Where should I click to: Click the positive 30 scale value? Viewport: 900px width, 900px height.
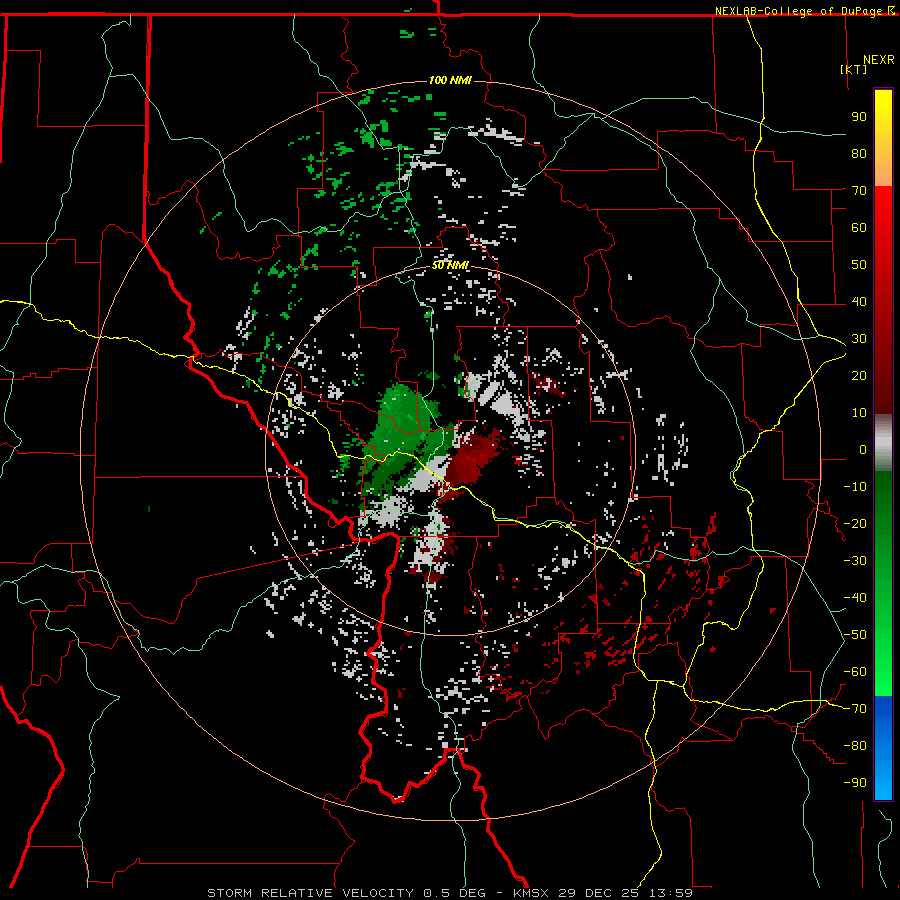[859, 339]
